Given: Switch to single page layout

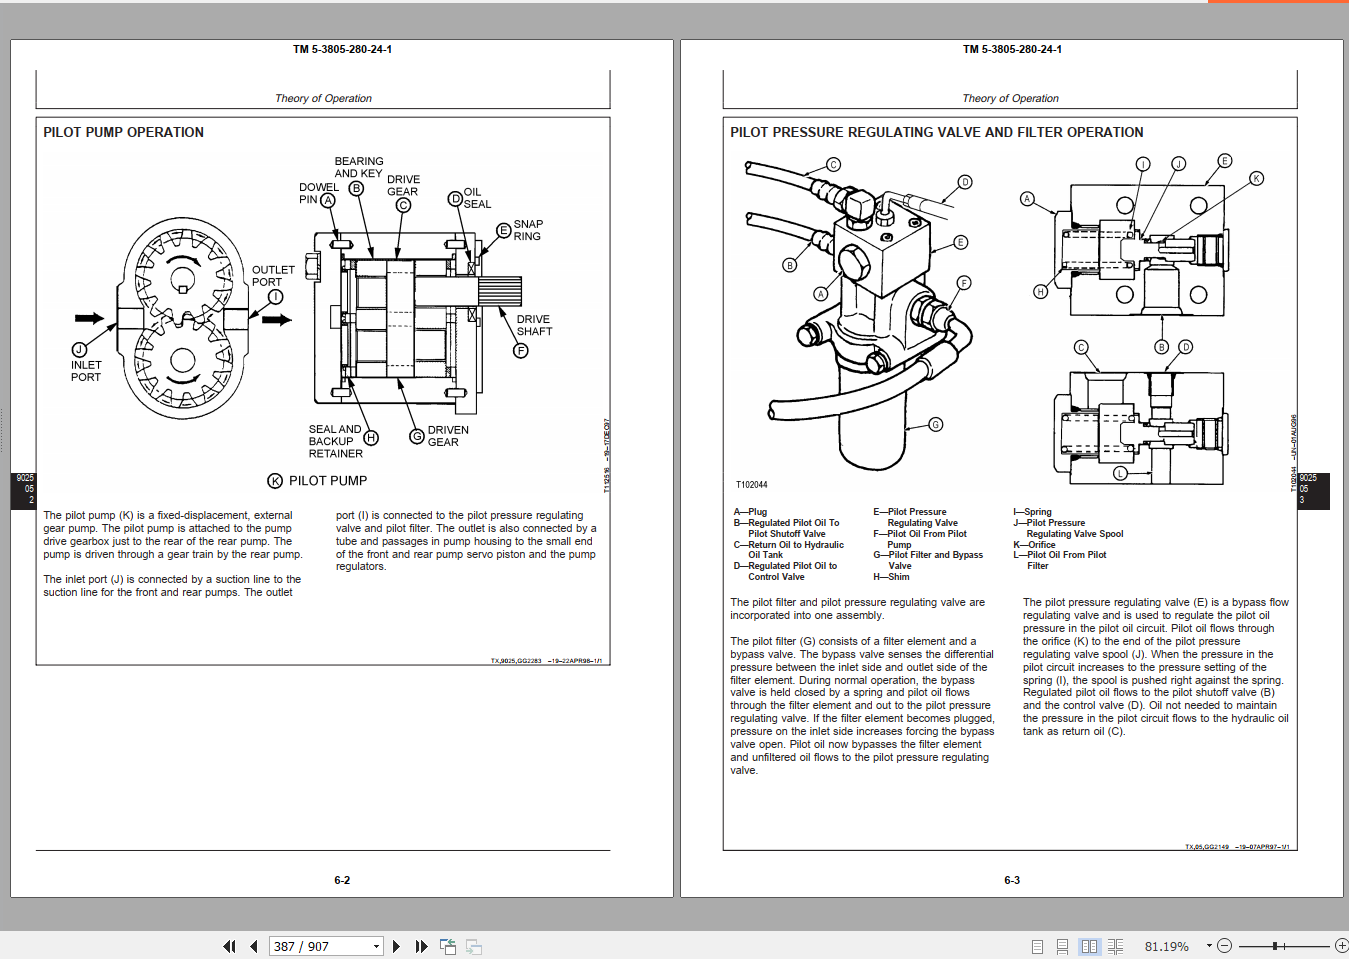Looking at the screenshot, I should click(x=1035, y=946).
